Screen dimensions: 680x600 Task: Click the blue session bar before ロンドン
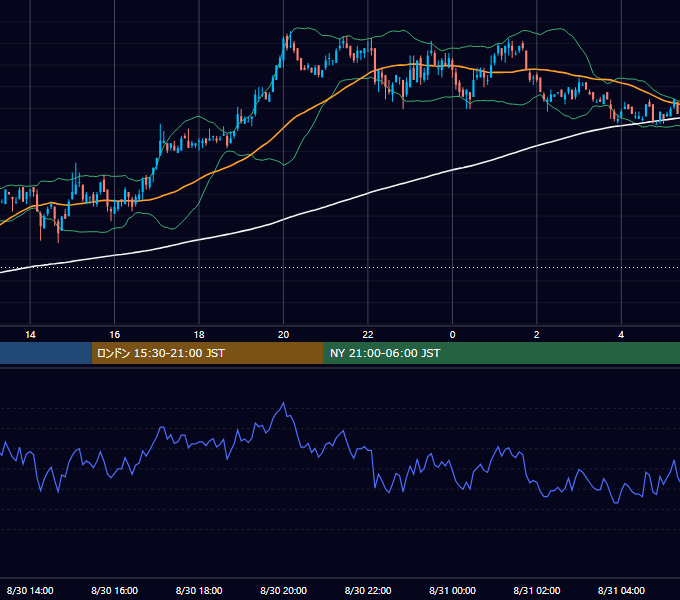coord(46,353)
